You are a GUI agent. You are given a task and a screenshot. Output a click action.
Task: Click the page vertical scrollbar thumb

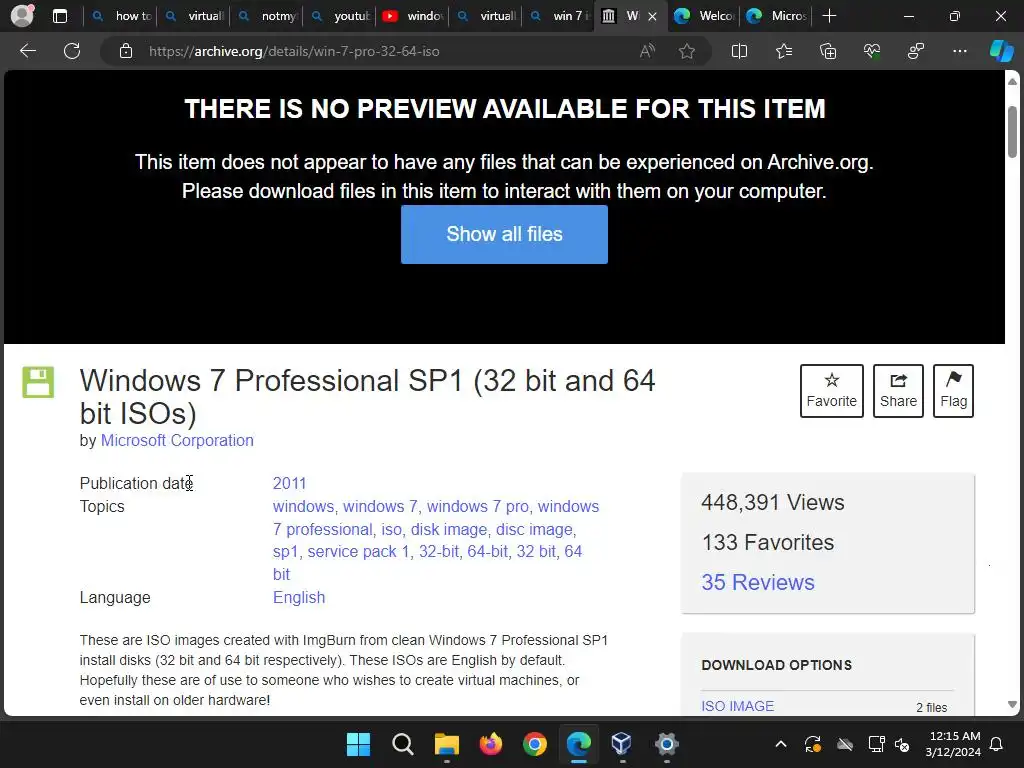pyautogui.click(x=1012, y=131)
